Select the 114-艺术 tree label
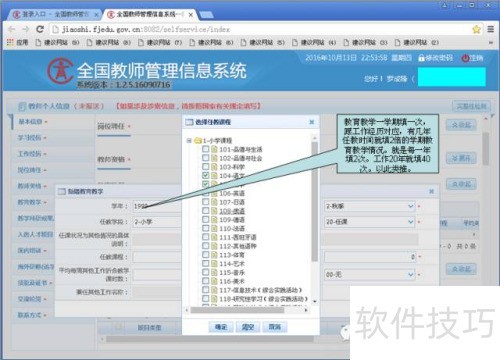Screen dimensions: 500x360 [x=232, y=263]
